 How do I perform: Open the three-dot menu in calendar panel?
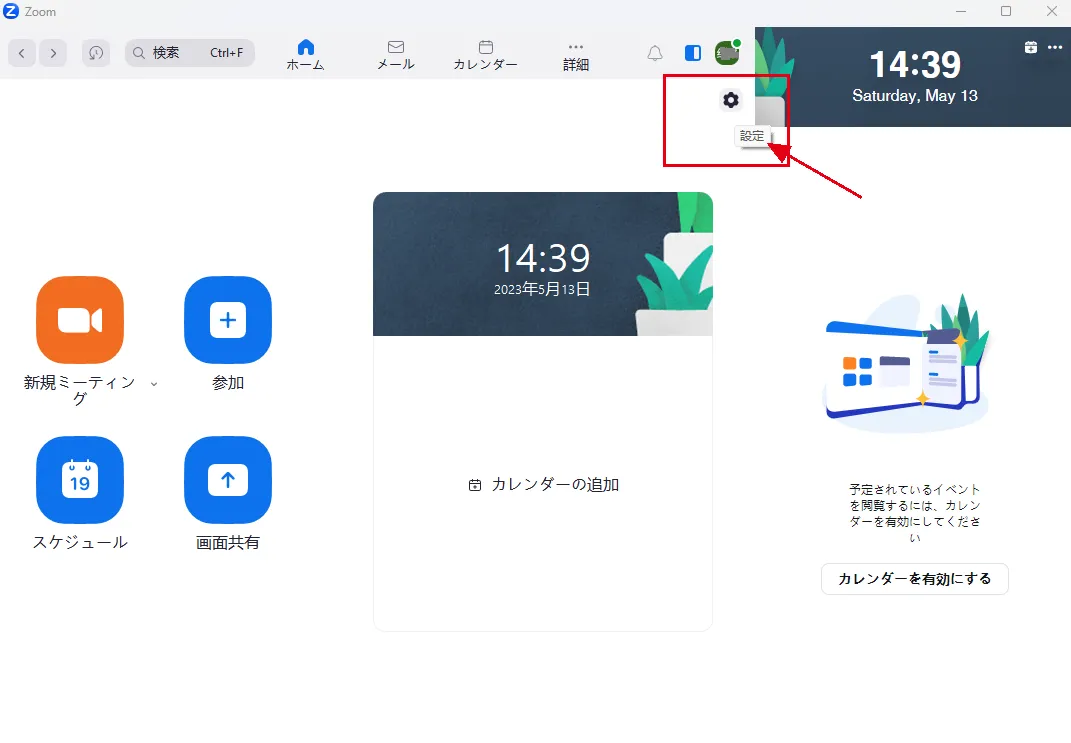click(1055, 47)
